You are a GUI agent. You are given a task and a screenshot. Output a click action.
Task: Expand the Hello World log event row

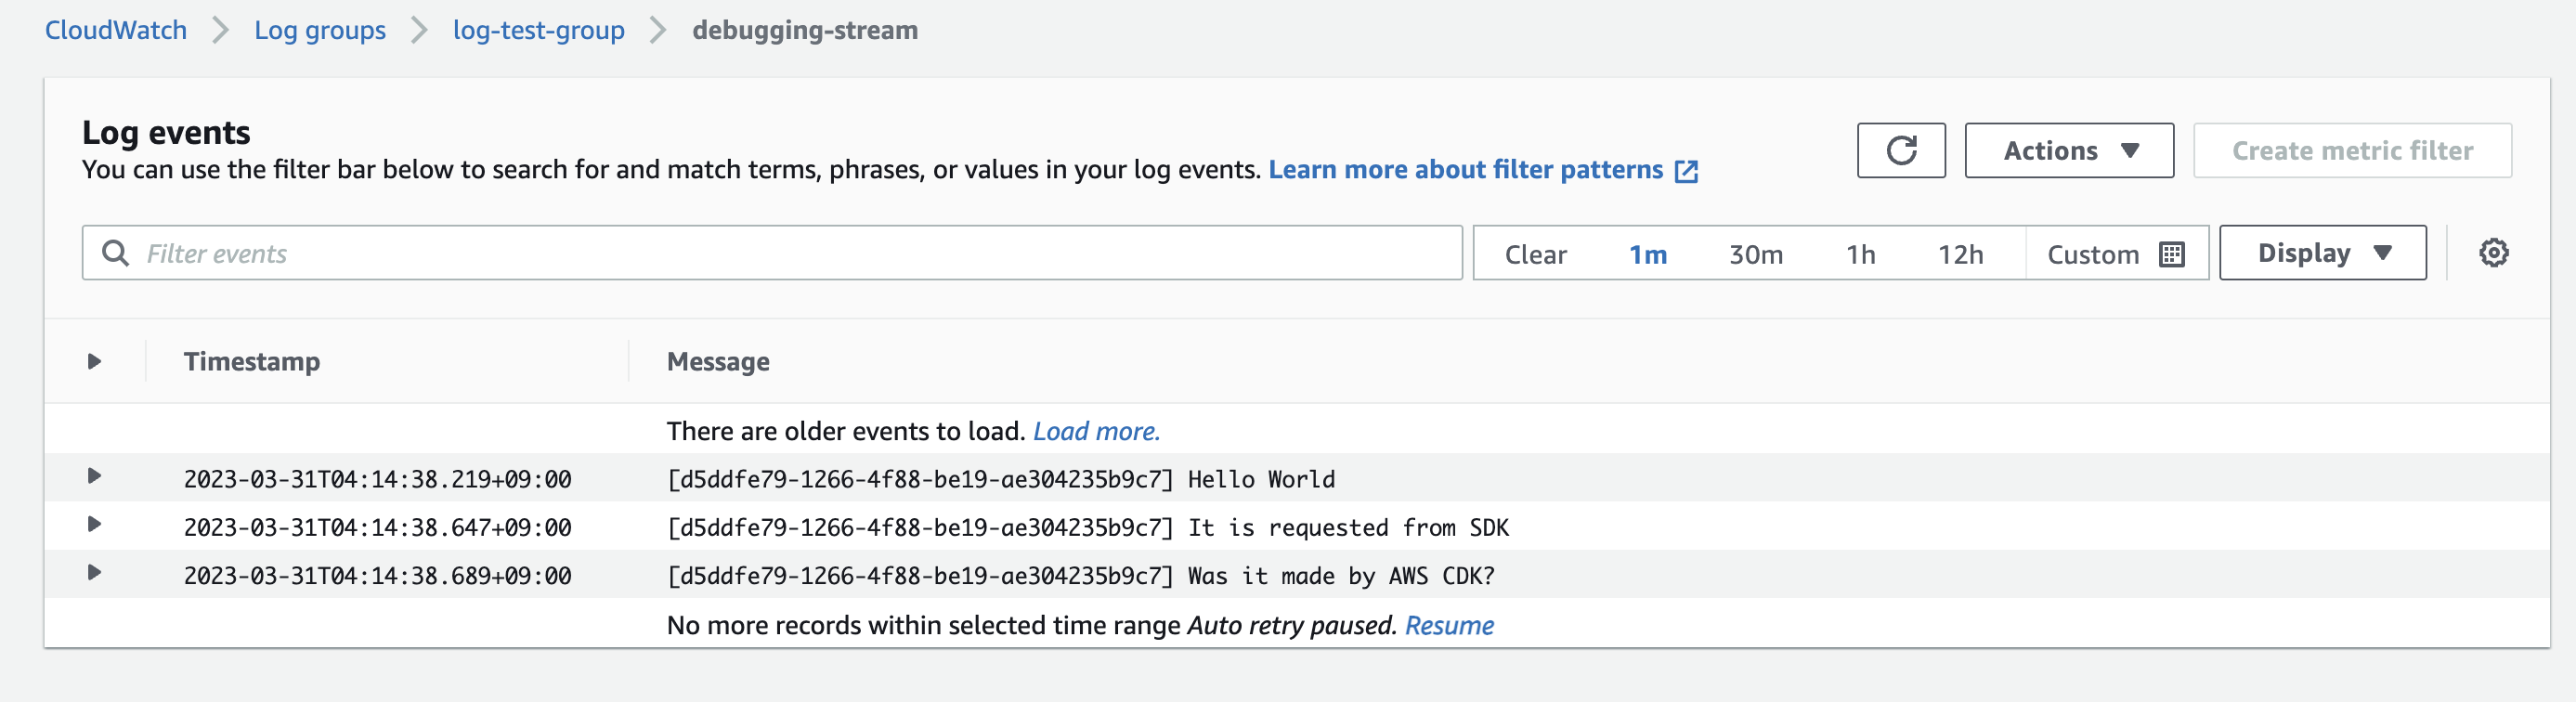point(94,476)
